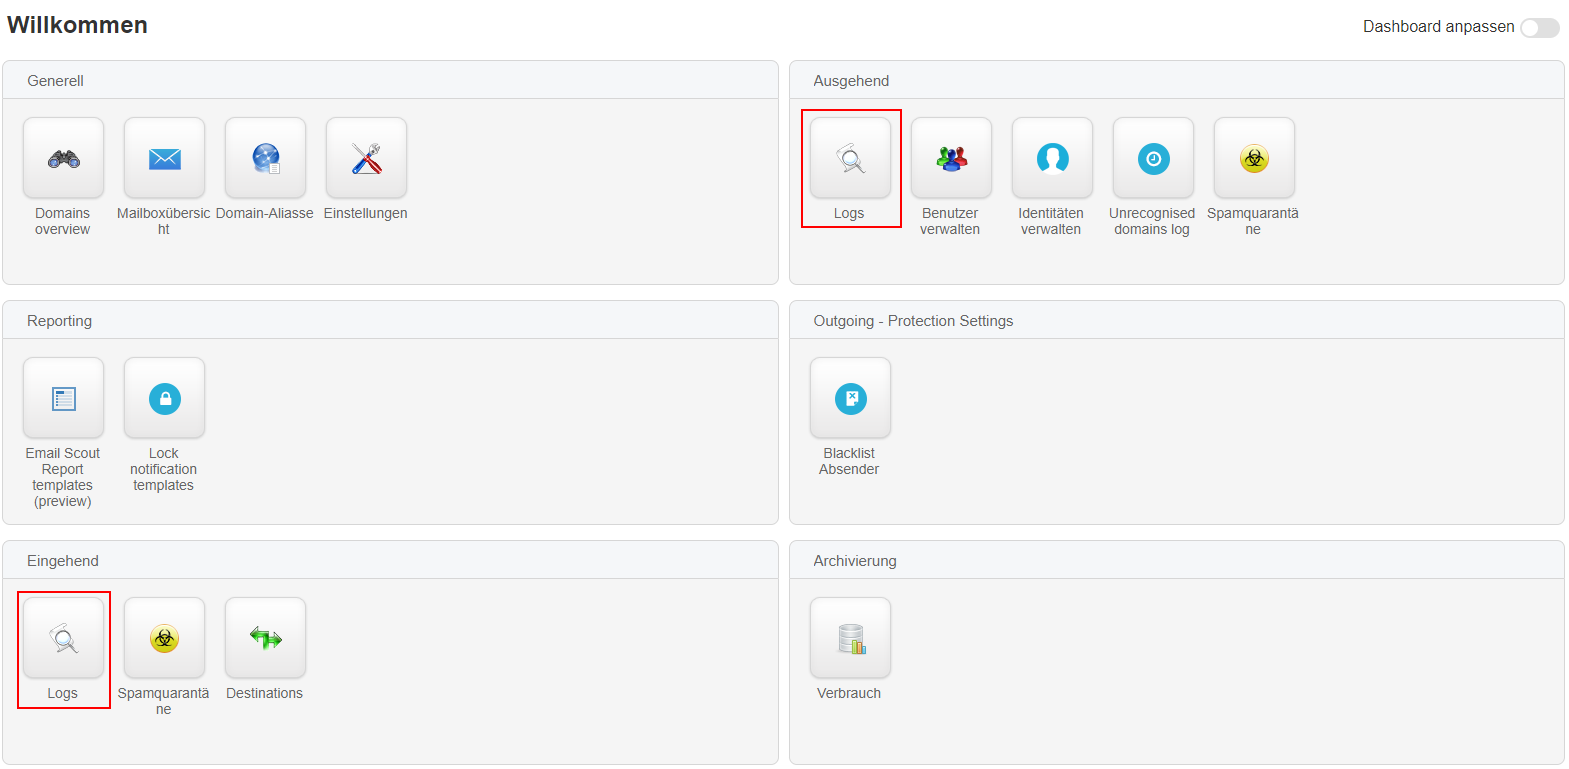Click the Outgoing - Protection Settings header

click(913, 321)
